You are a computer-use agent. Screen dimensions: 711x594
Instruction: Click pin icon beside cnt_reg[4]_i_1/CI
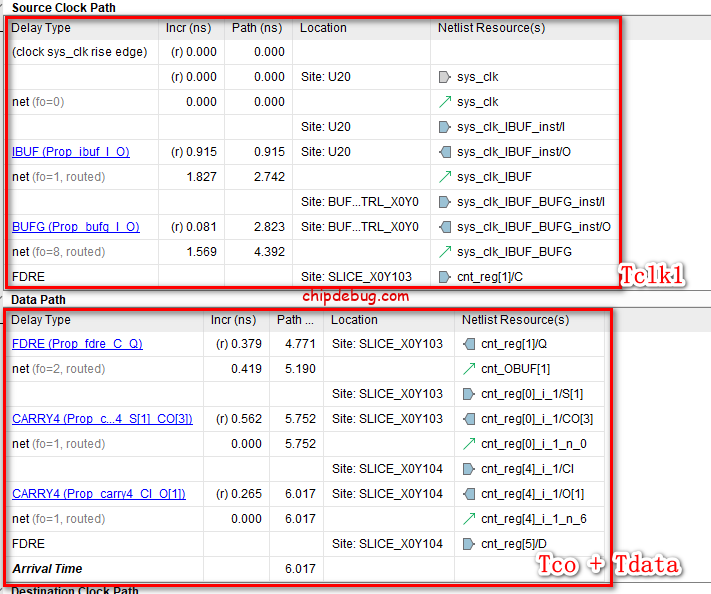pyautogui.click(x=469, y=469)
